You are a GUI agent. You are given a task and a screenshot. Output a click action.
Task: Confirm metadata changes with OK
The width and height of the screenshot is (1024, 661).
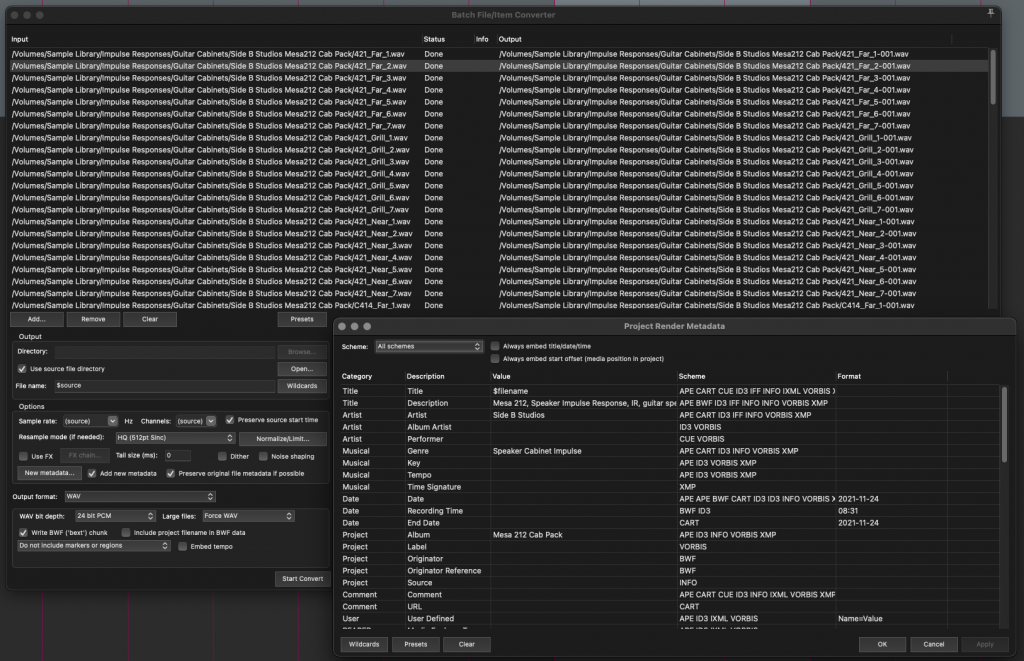click(881, 644)
